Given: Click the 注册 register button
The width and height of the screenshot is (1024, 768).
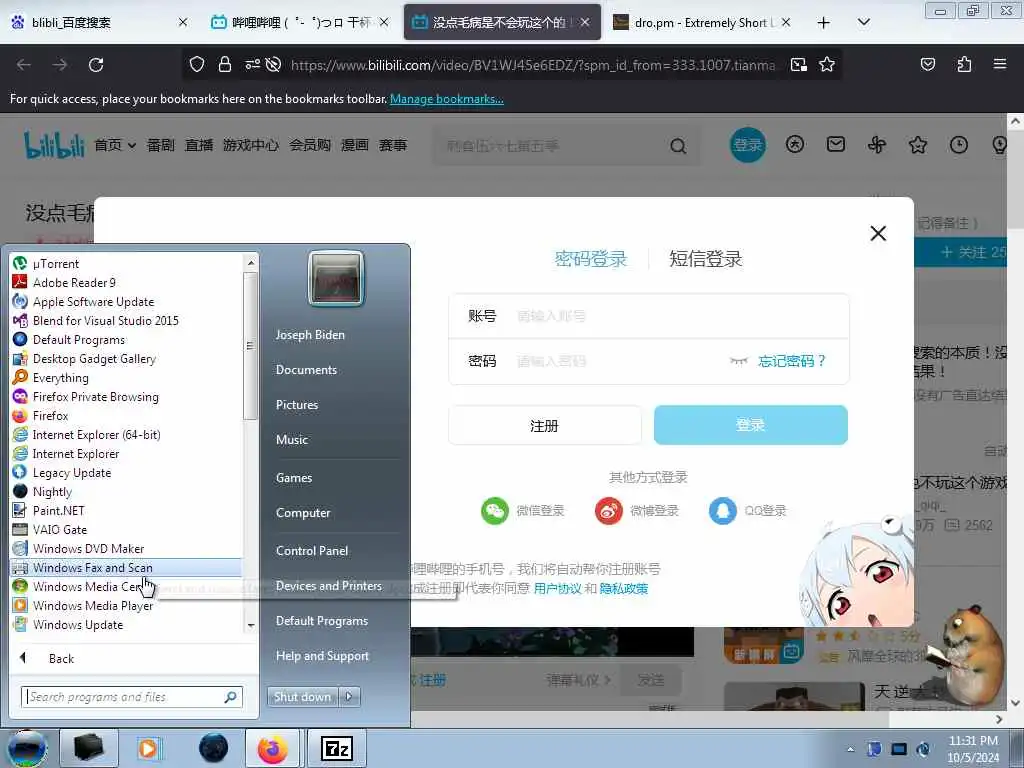Looking at the screenshot, I should point(545,426).
